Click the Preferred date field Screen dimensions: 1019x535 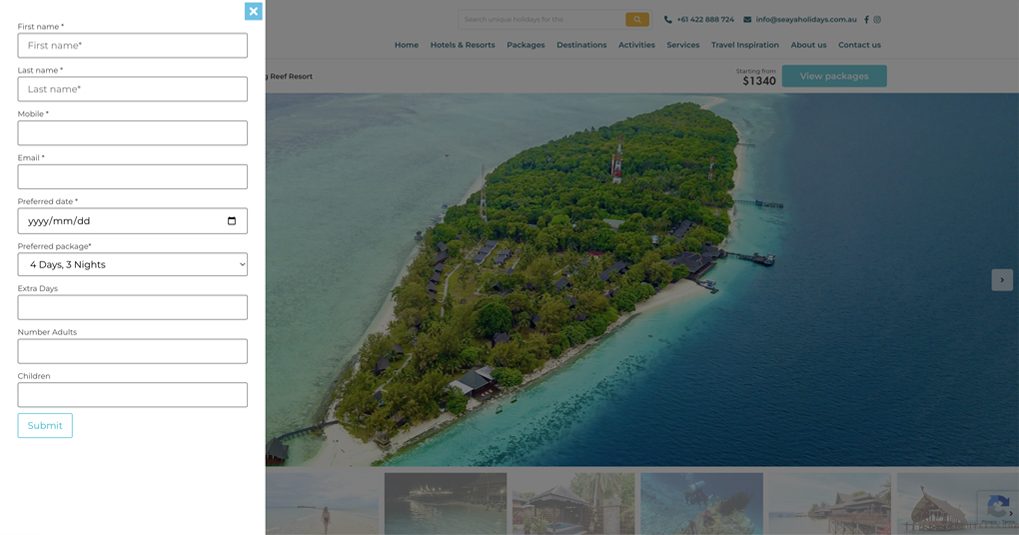point(133,221)
